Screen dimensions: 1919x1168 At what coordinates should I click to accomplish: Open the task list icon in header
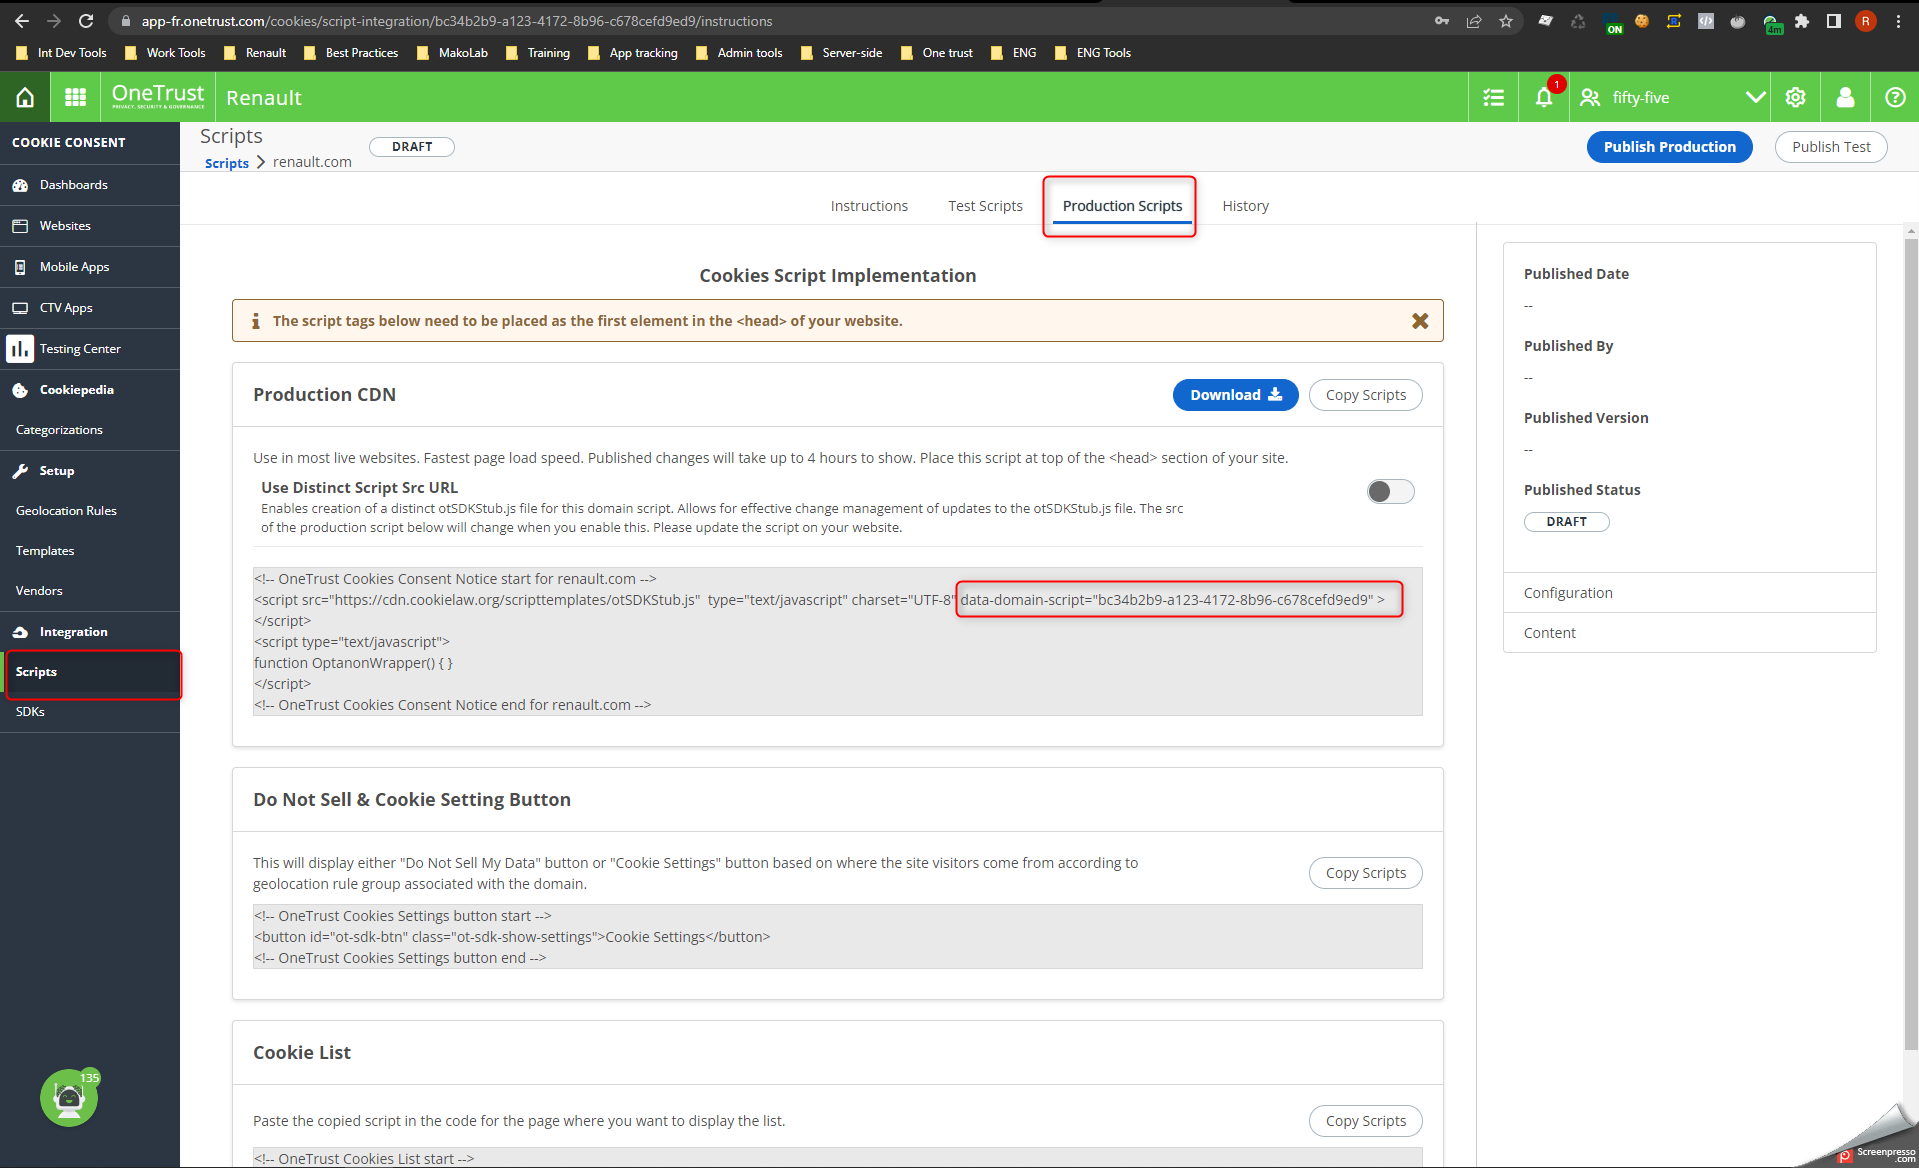(1494, 97)
